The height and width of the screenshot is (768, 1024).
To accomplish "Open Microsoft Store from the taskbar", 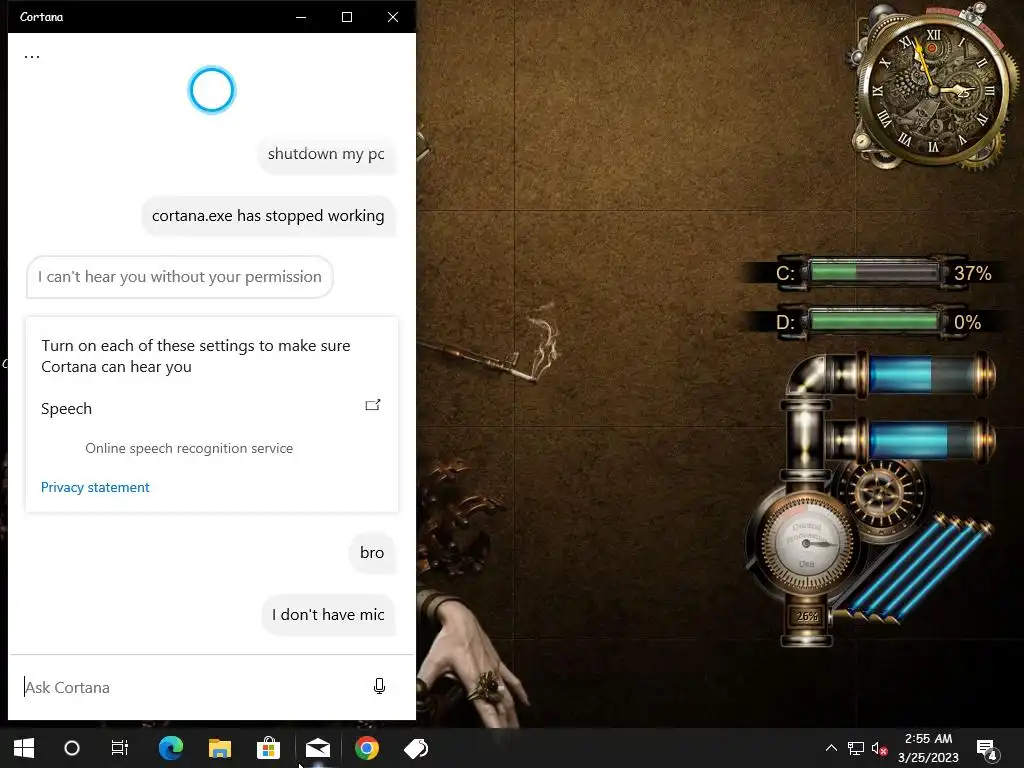I will coord(268,748).
